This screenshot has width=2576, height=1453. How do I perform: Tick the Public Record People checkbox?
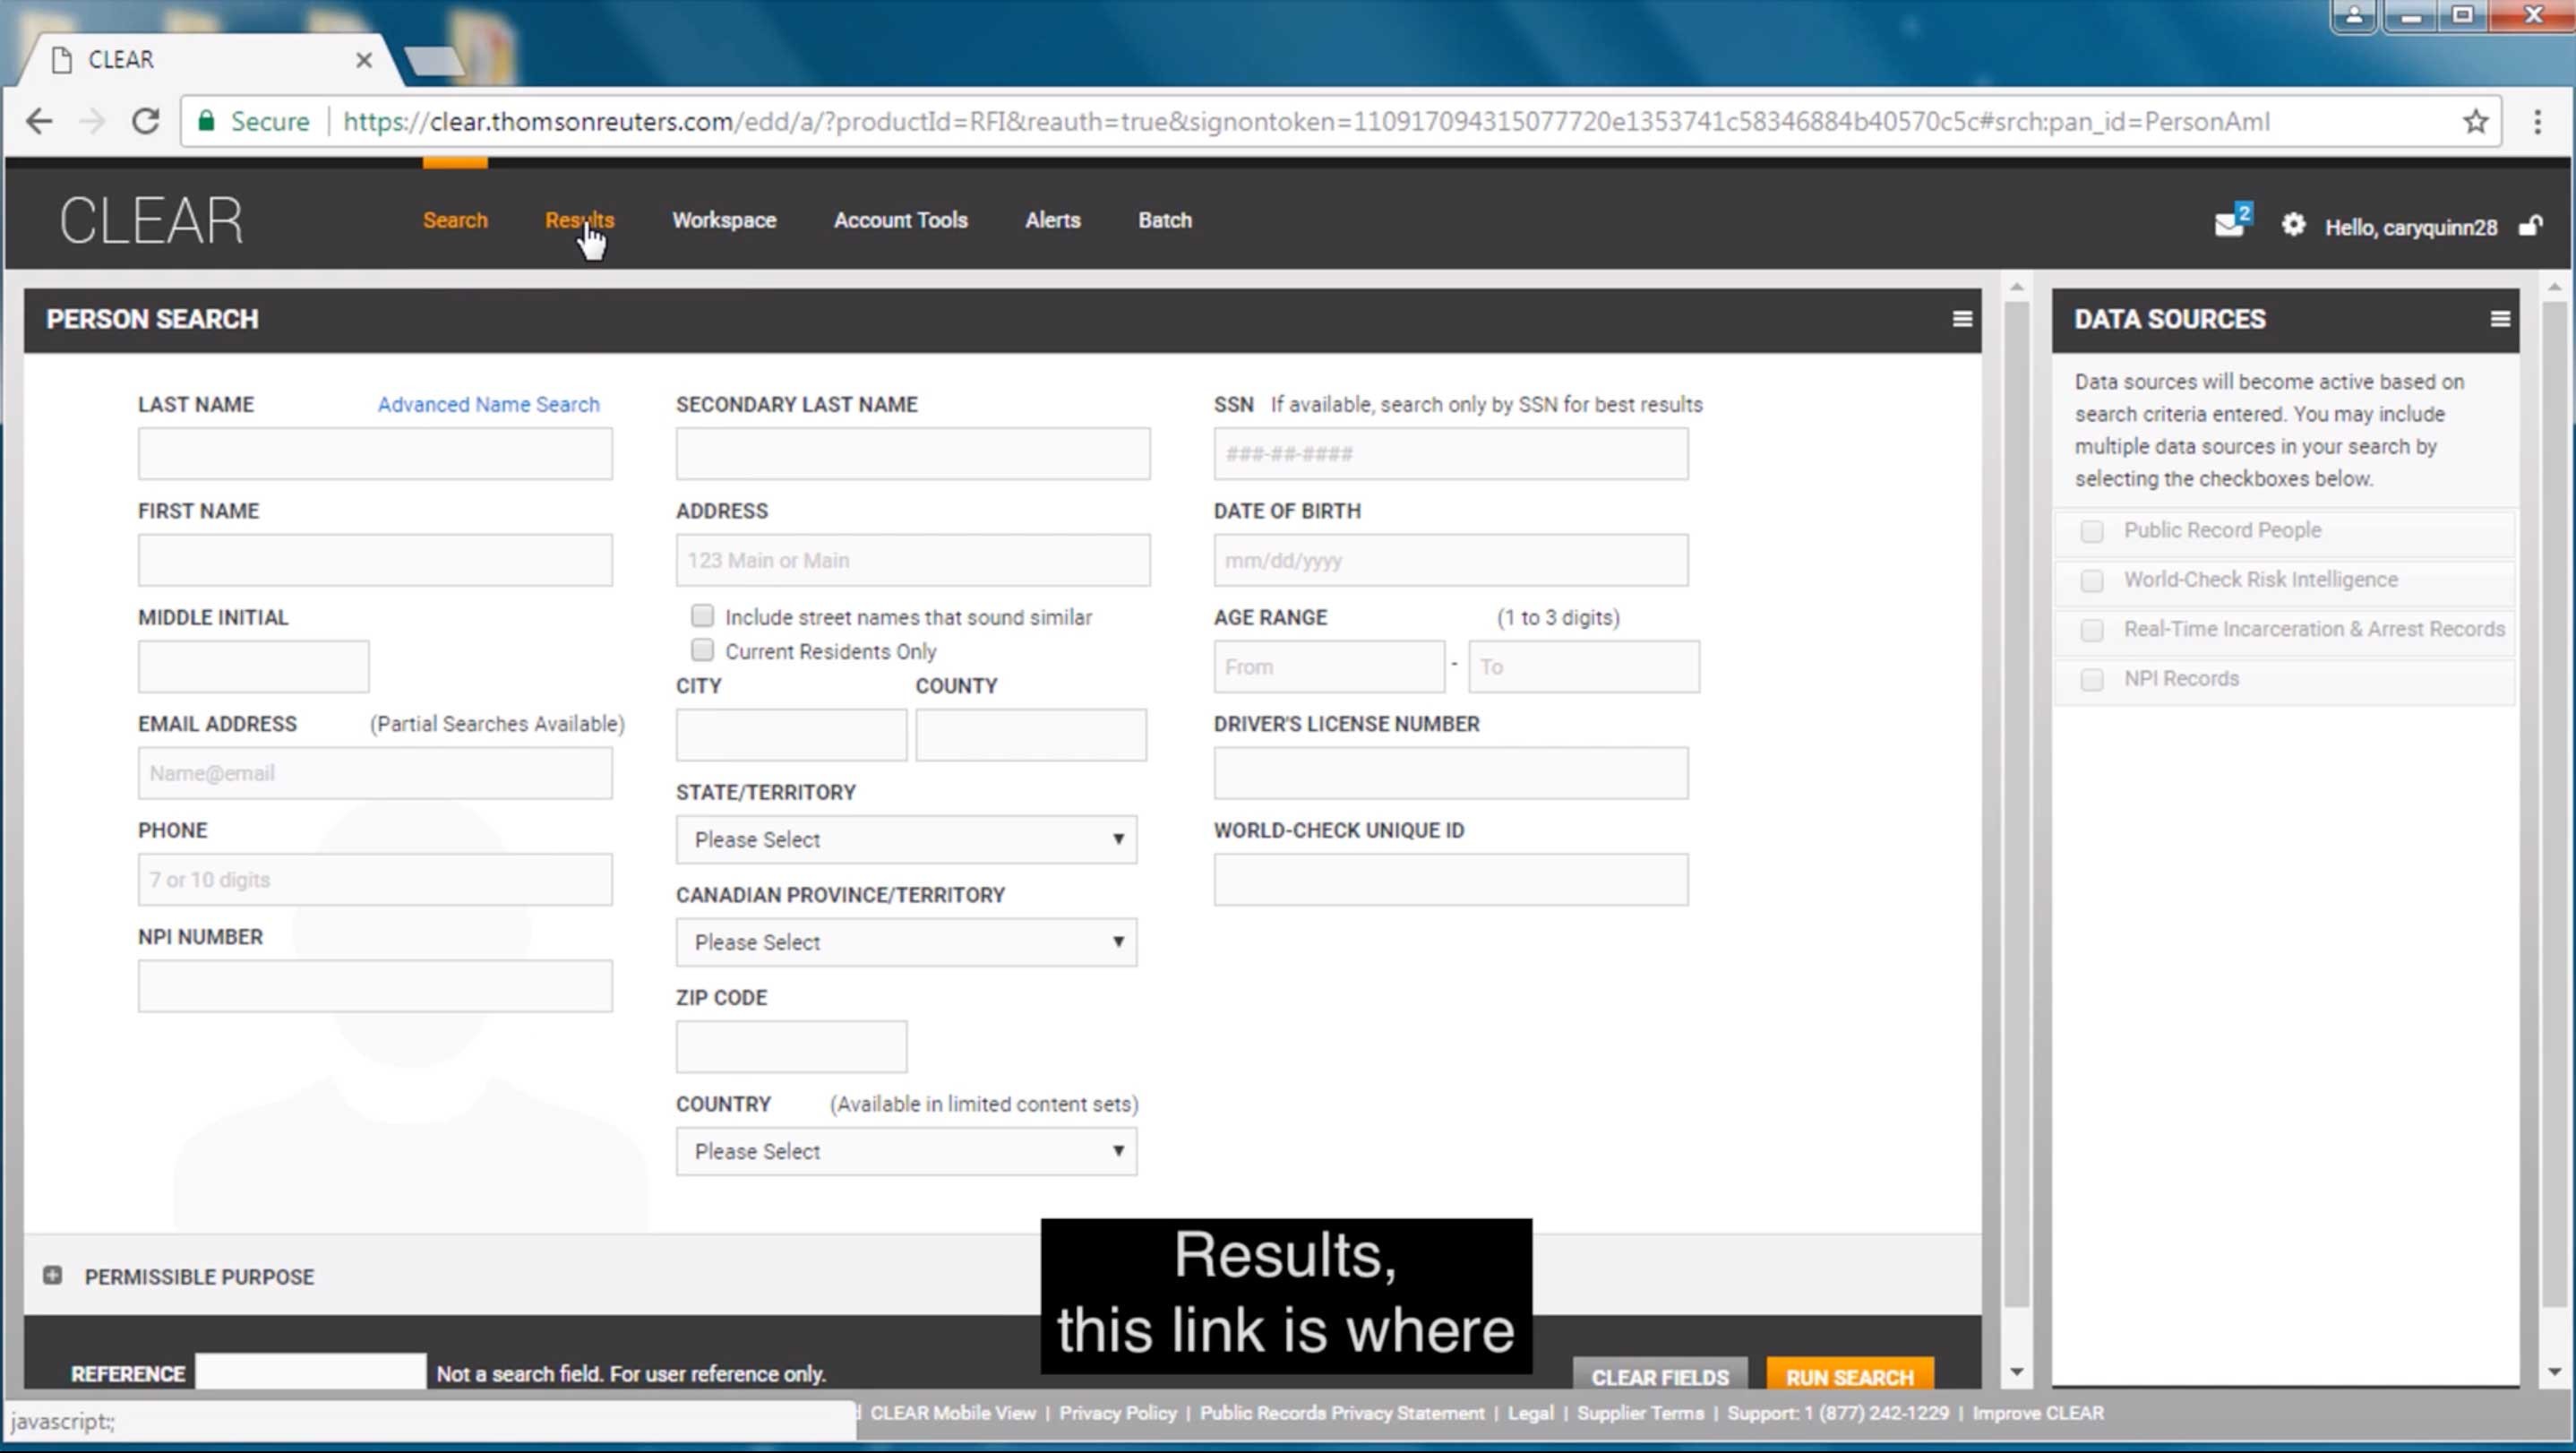[2091, 531]
